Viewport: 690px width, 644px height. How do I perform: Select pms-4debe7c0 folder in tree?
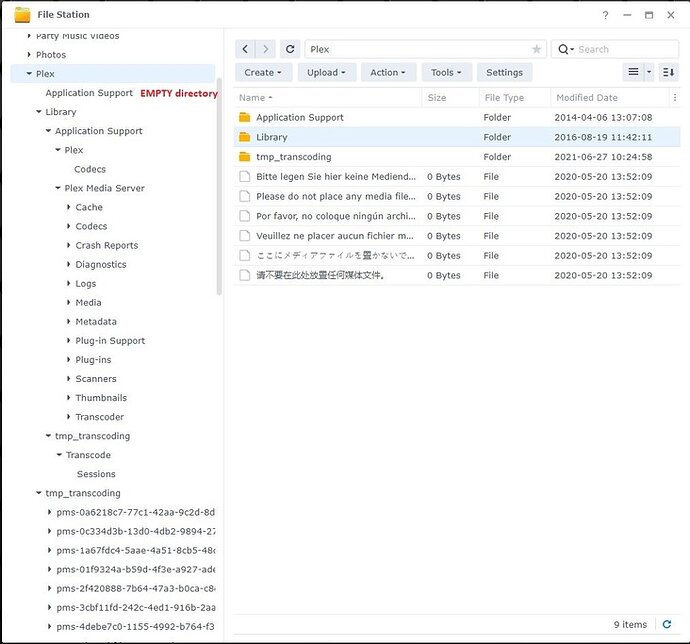click(x=136, y=626)
